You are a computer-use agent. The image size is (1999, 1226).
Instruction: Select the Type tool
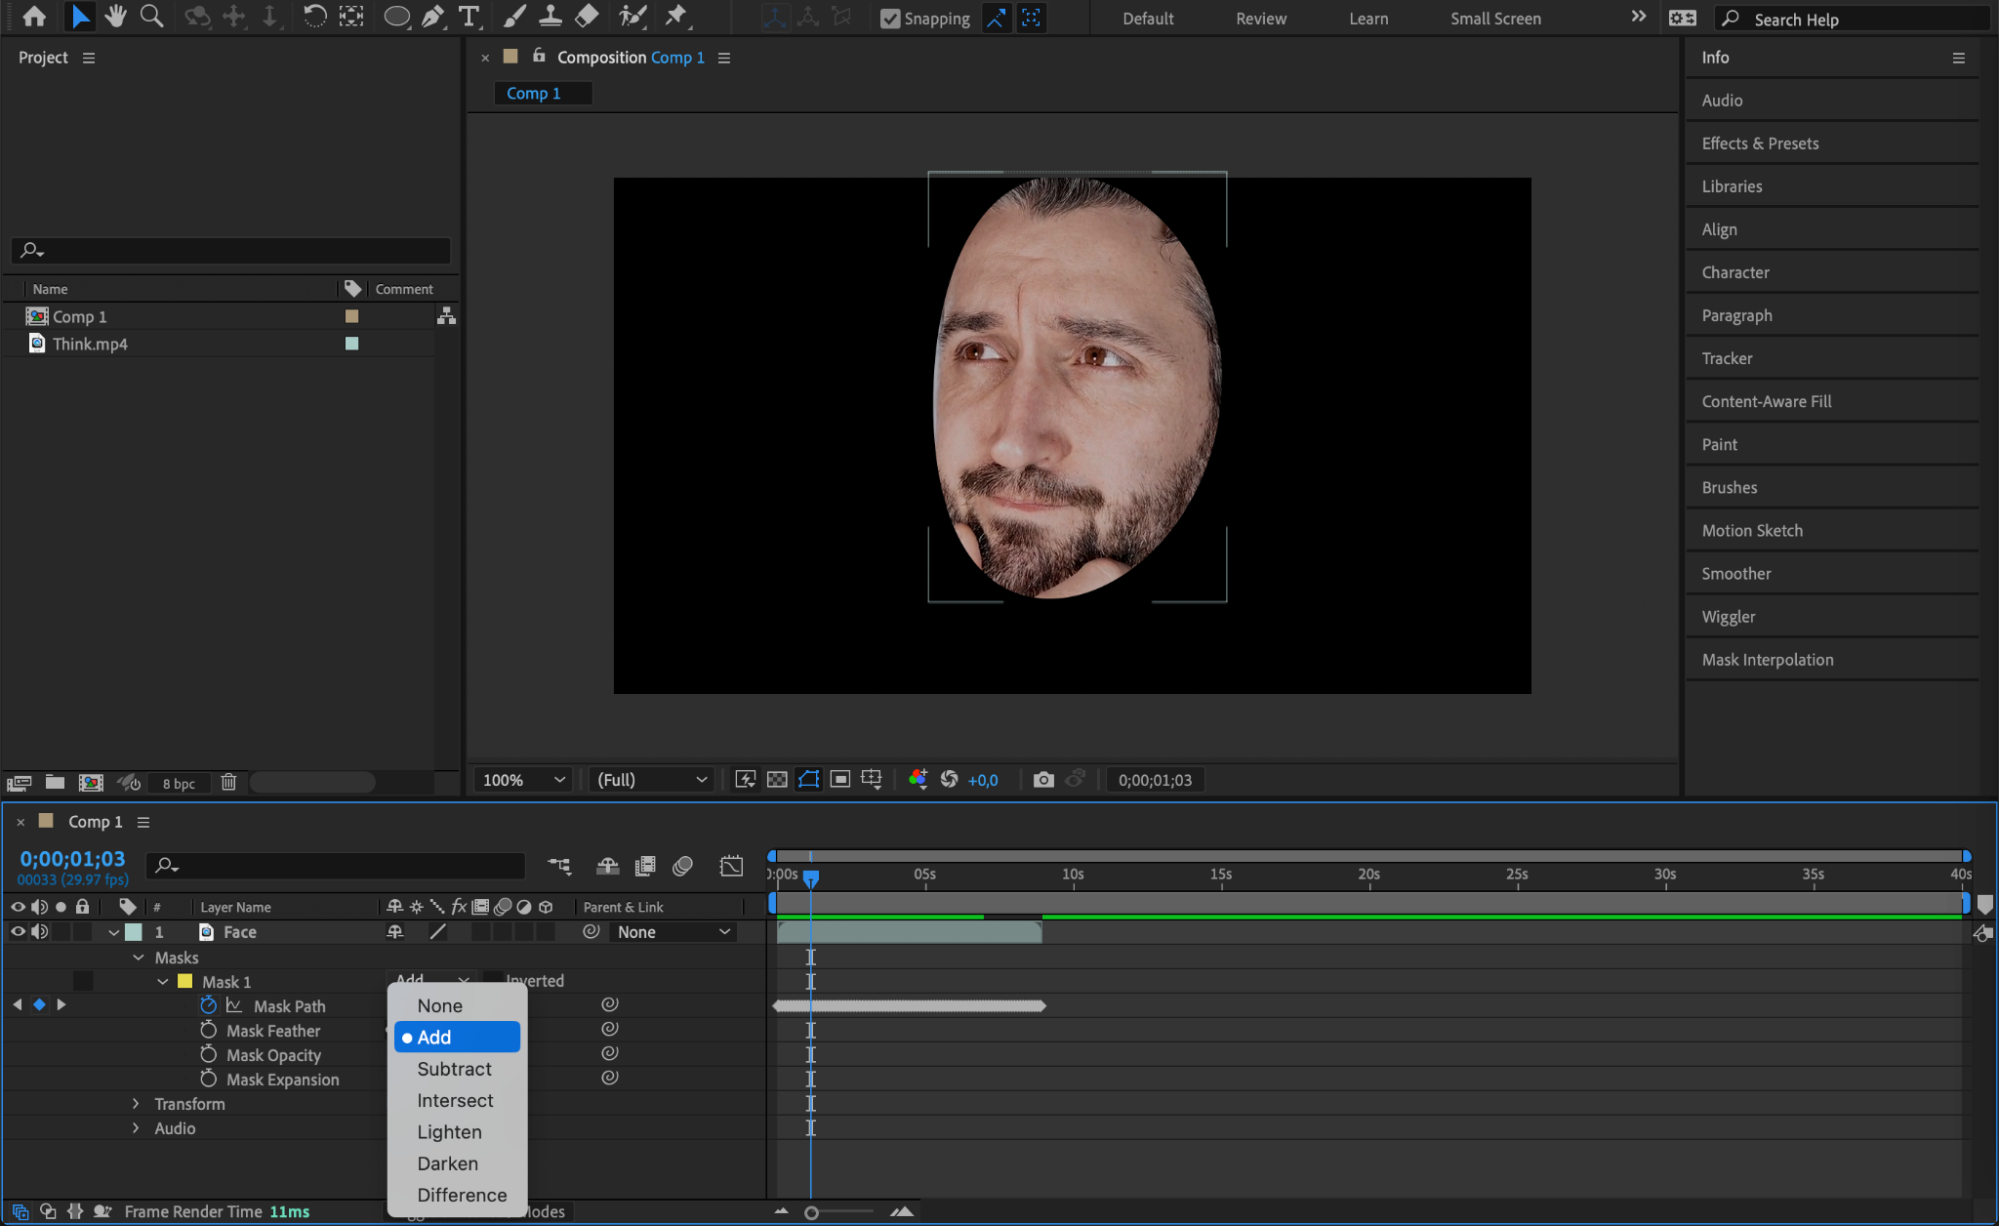coord(468,16)
